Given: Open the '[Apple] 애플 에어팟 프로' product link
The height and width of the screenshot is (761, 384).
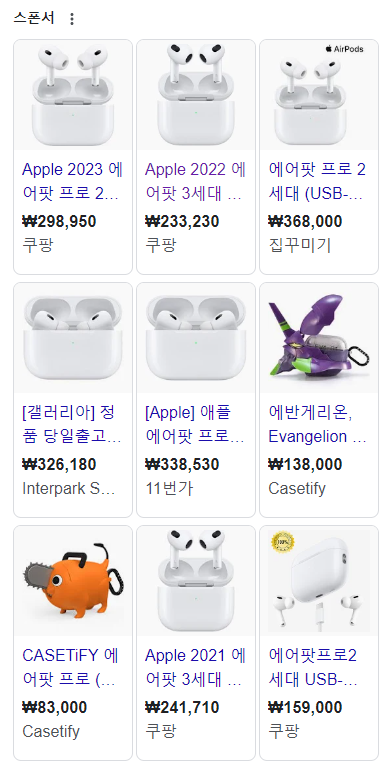Looking at the screenshot, I should pos(195,425).
